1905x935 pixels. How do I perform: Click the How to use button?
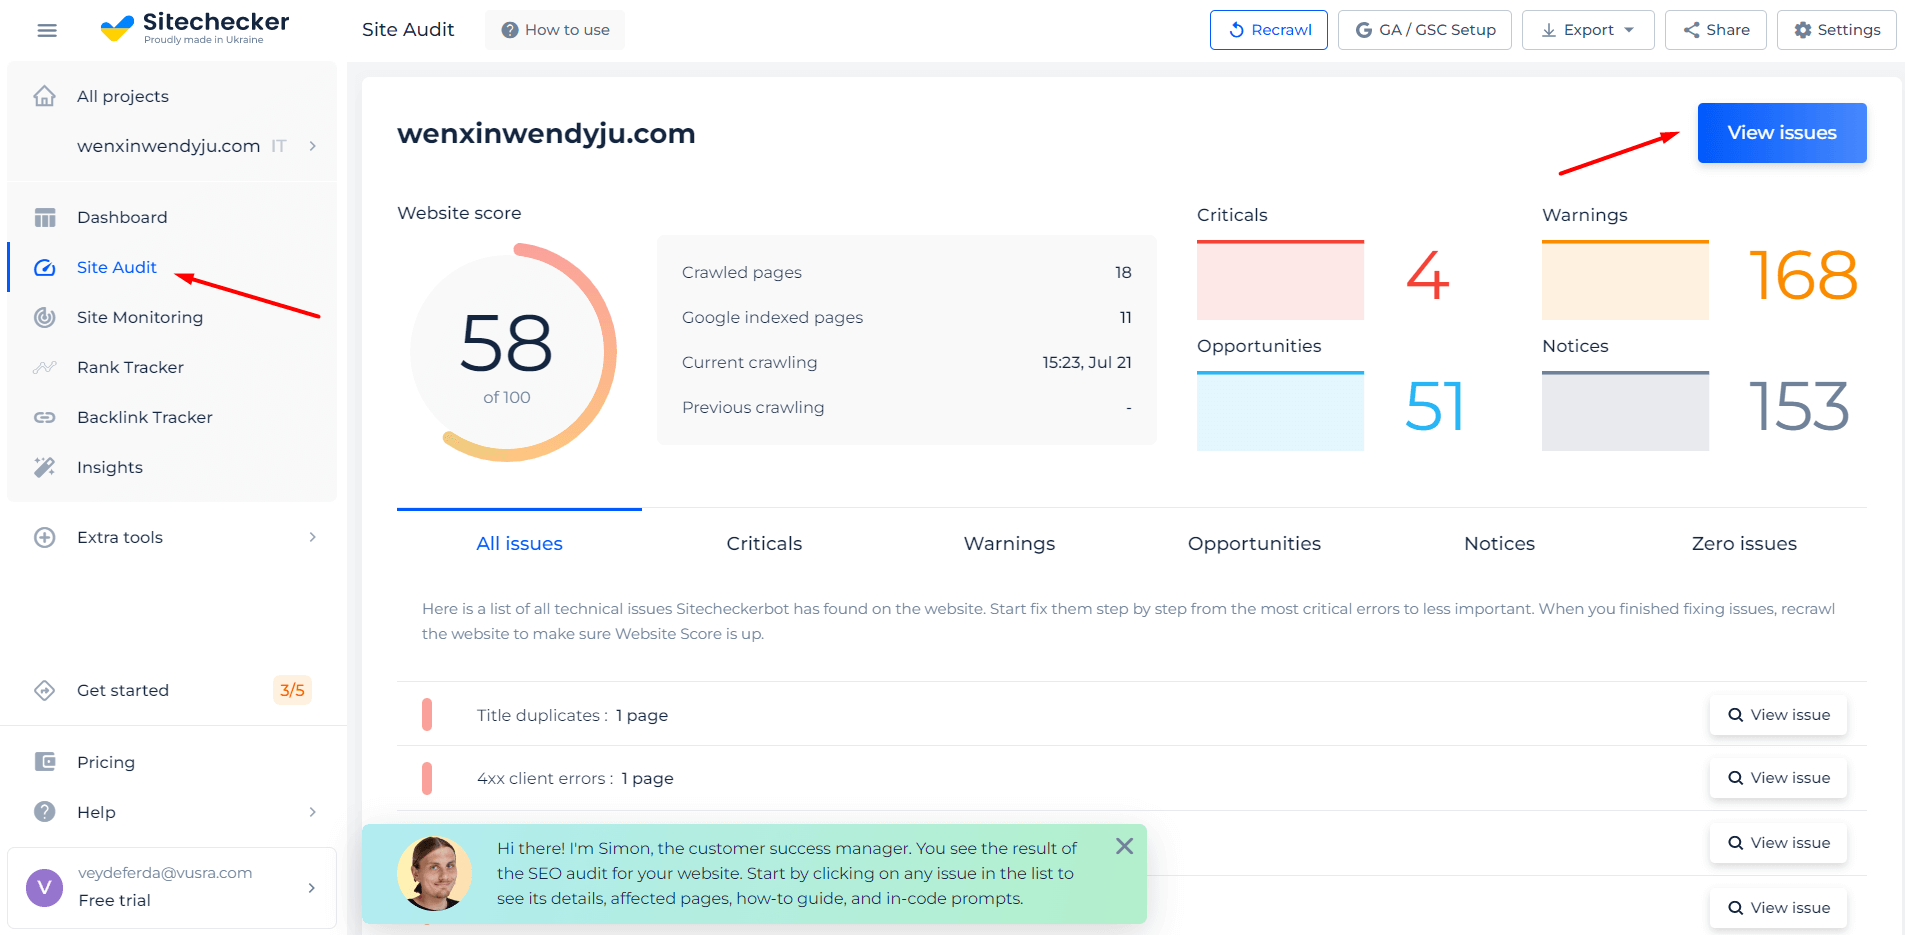tap(555, 30)
